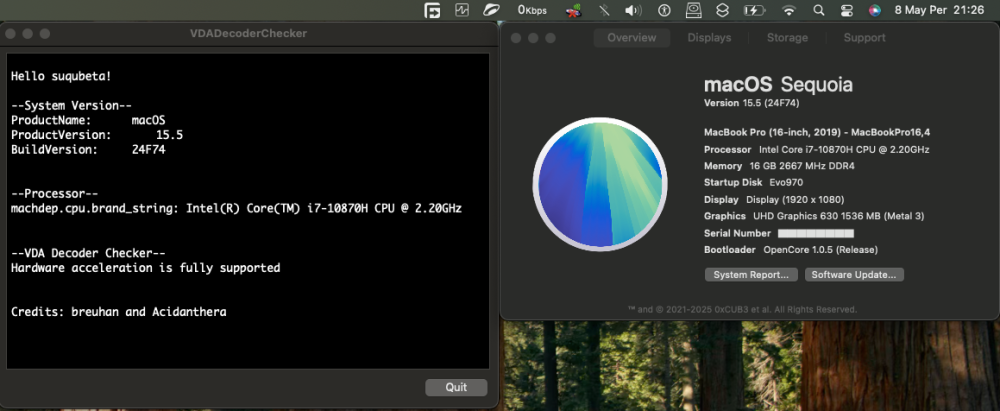The image size is (1000, 411).
Task: Open the Wi-Fi menu bar icon
Action: point(790,10)
